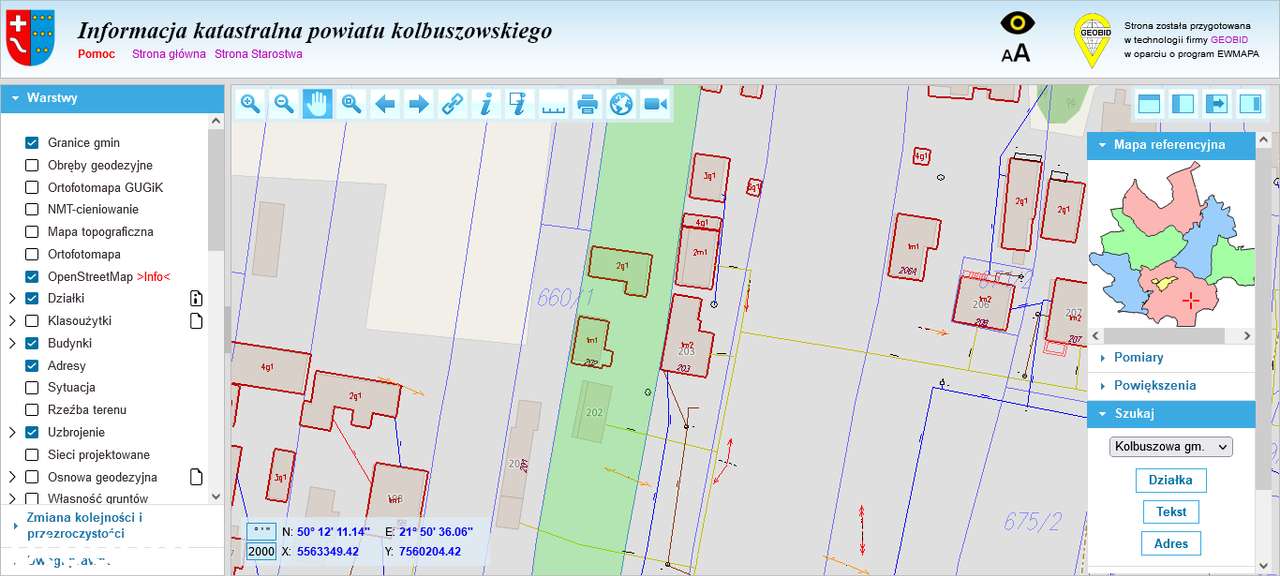Expand the Osnowa geodezyjna layer group
The image size is (1280, 576).
(12, 477)
